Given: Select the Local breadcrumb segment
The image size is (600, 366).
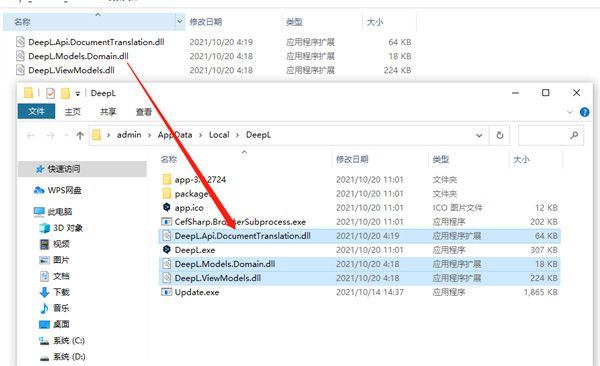Looking at the screenshot, I should point(219,135).
